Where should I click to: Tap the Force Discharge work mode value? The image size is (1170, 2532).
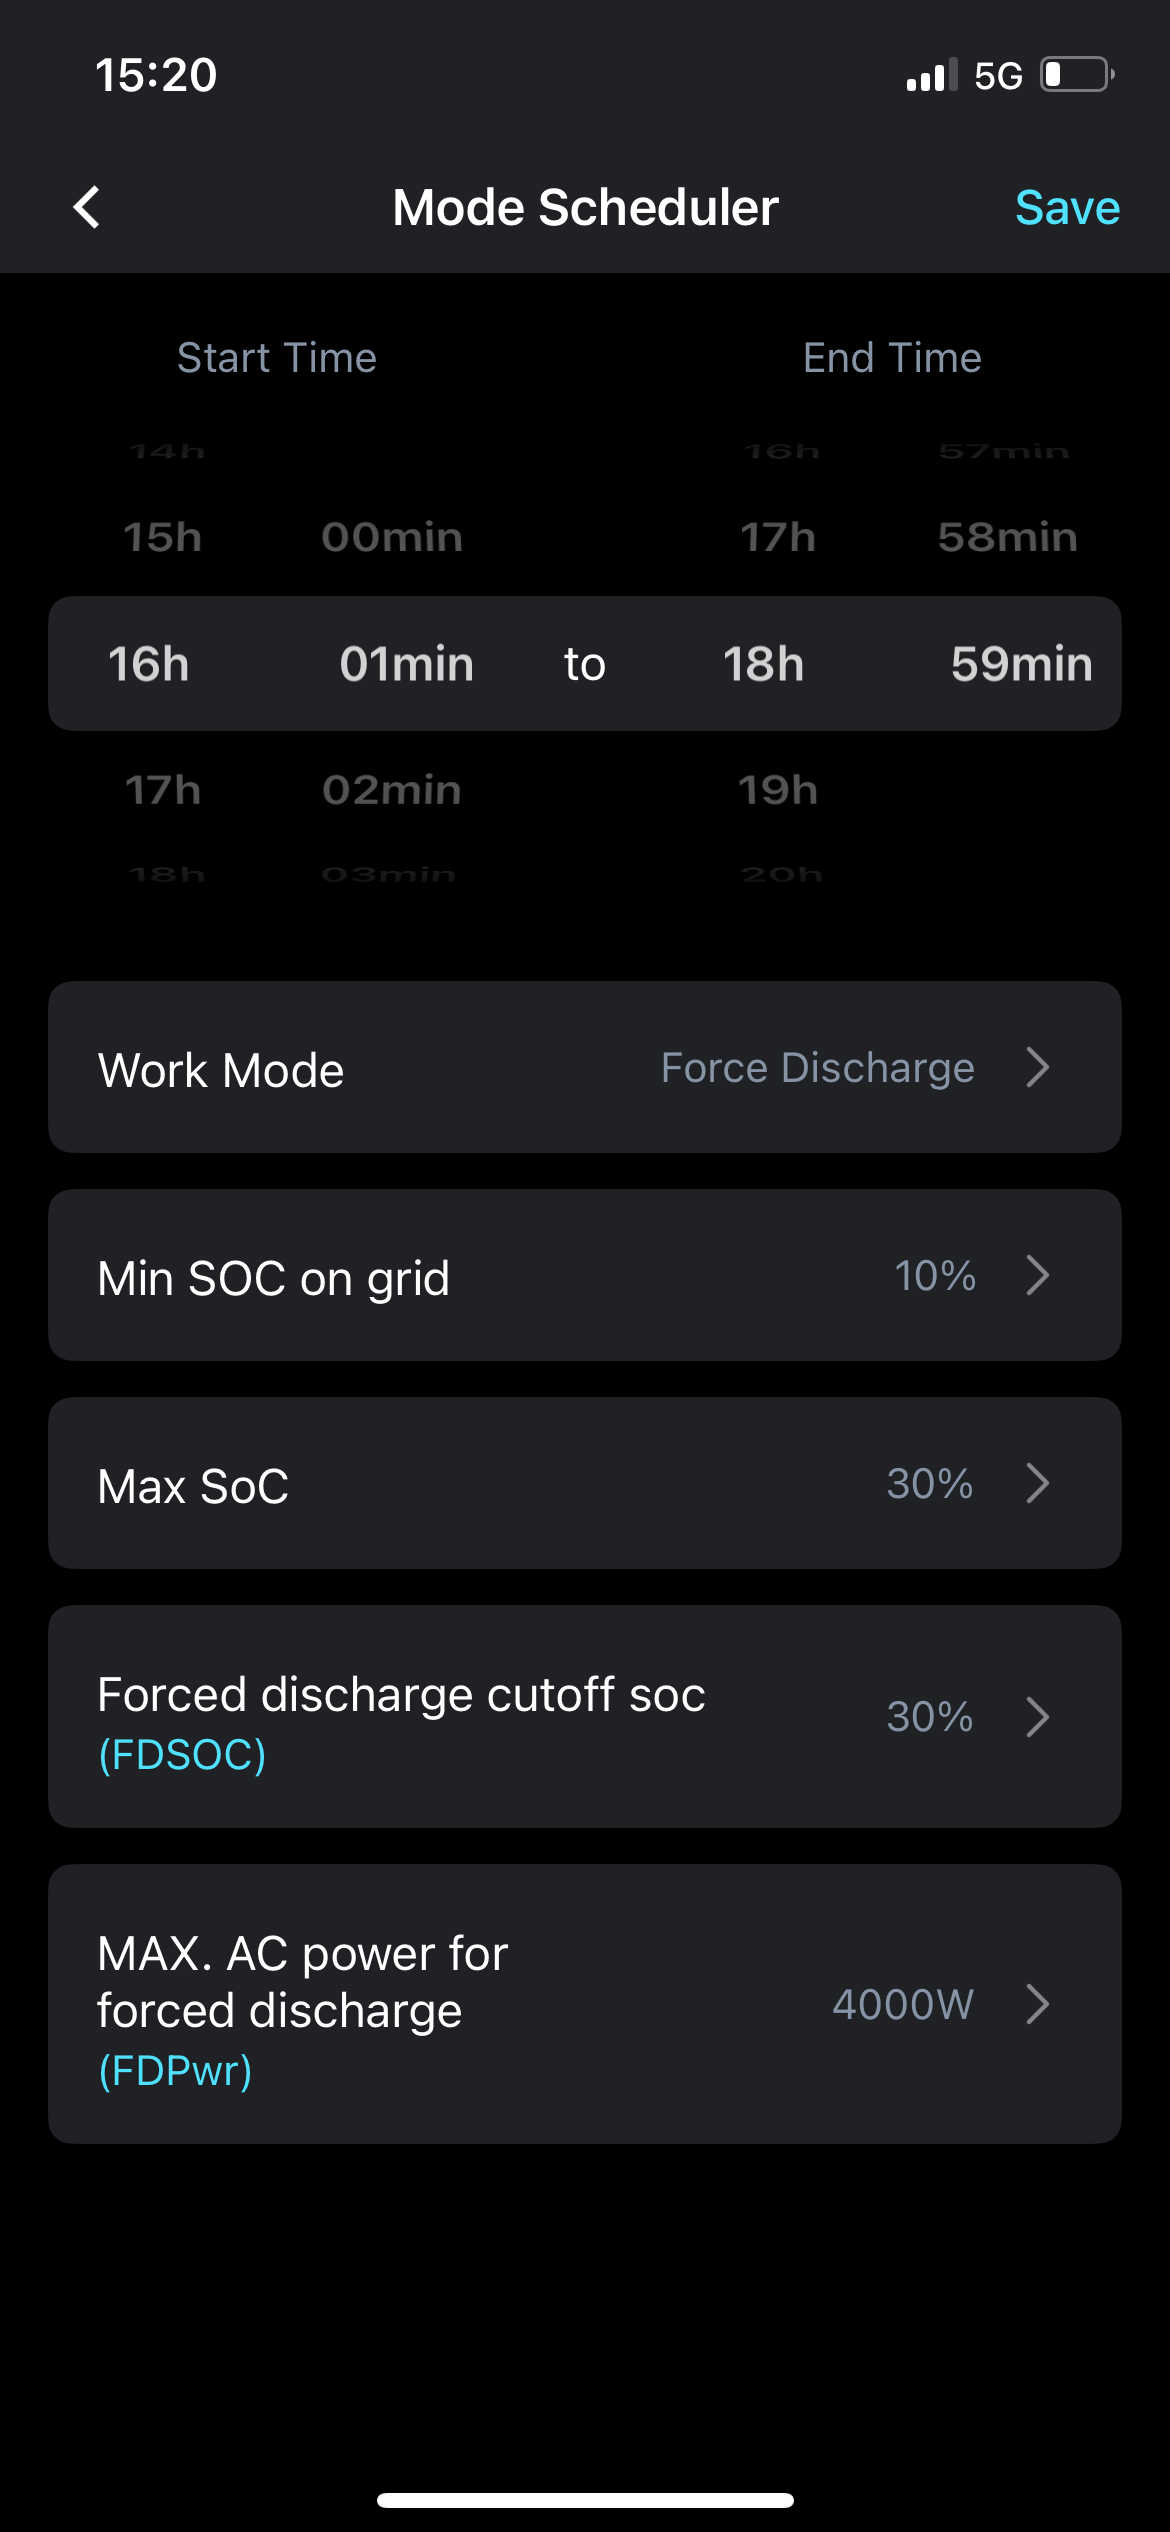coord(817,1068)
